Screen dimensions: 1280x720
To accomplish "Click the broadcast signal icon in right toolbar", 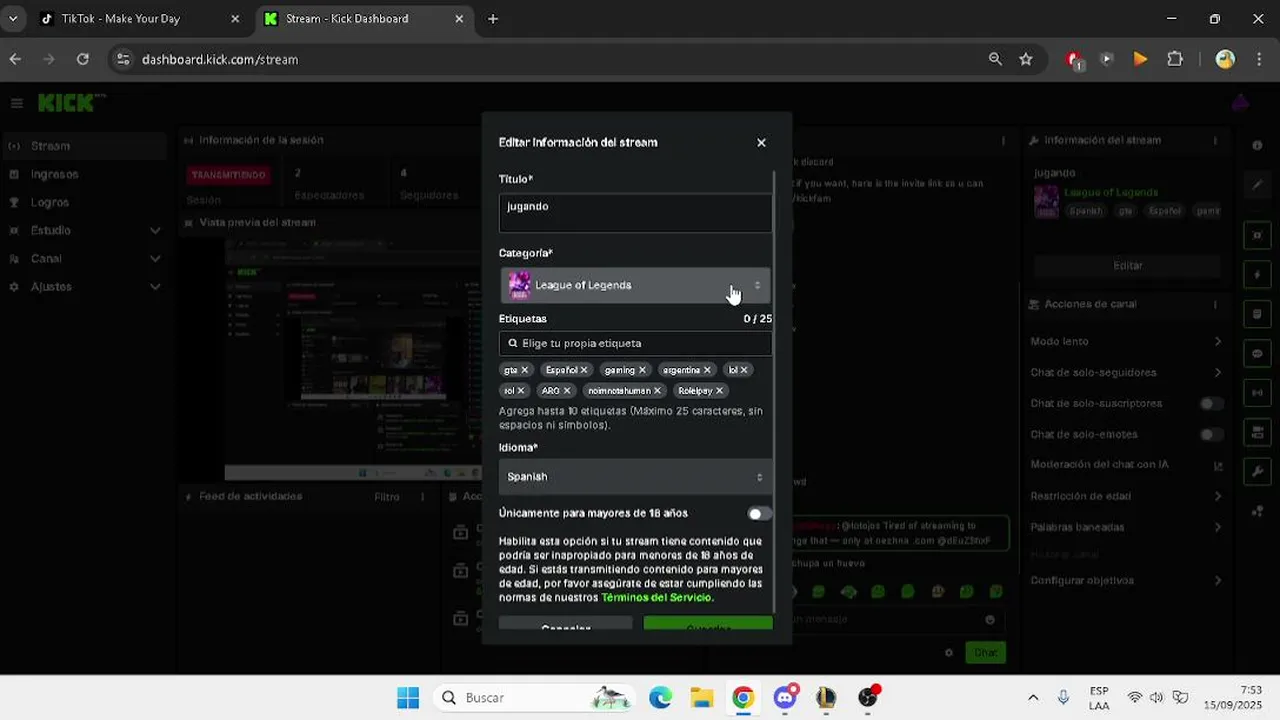I will click(x=1257, y=393).
